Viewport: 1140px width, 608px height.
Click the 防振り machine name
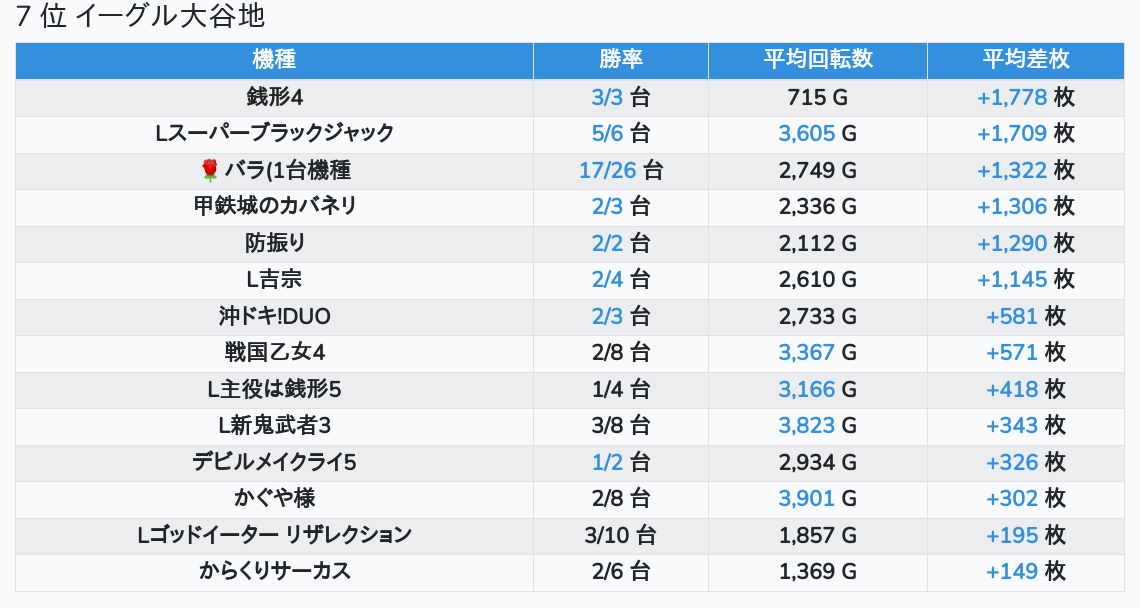pos(274,243)
